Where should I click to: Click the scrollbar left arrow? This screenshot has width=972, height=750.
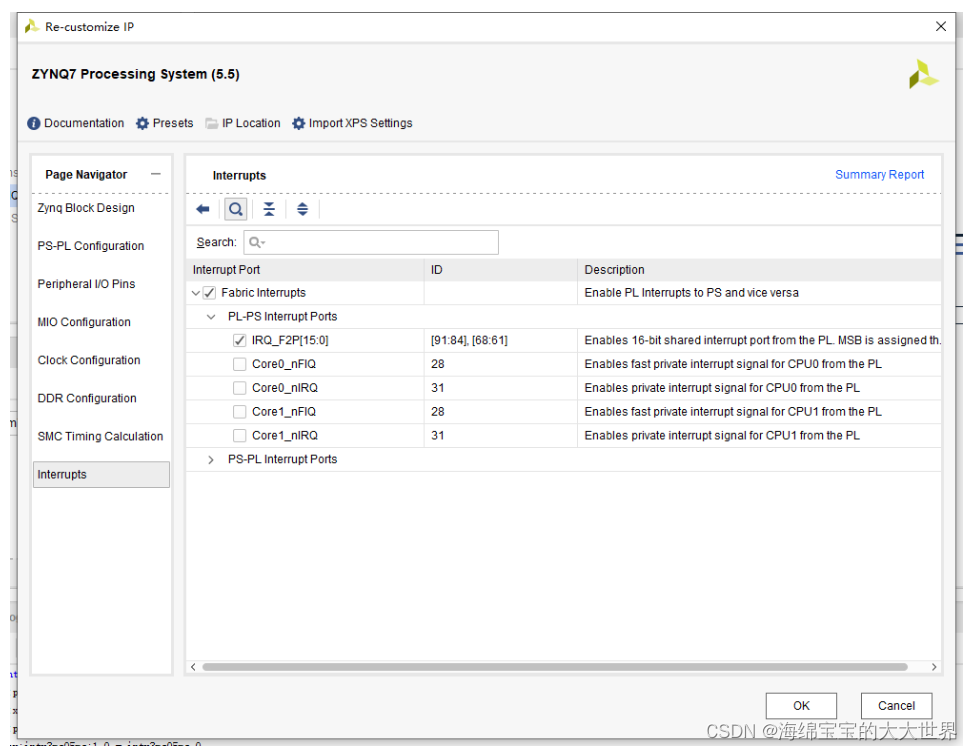pos(193,668)
